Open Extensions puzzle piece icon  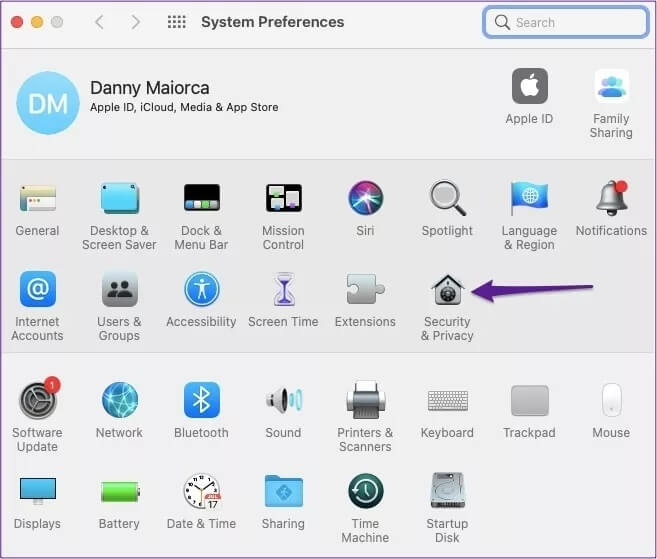point(365,289)
